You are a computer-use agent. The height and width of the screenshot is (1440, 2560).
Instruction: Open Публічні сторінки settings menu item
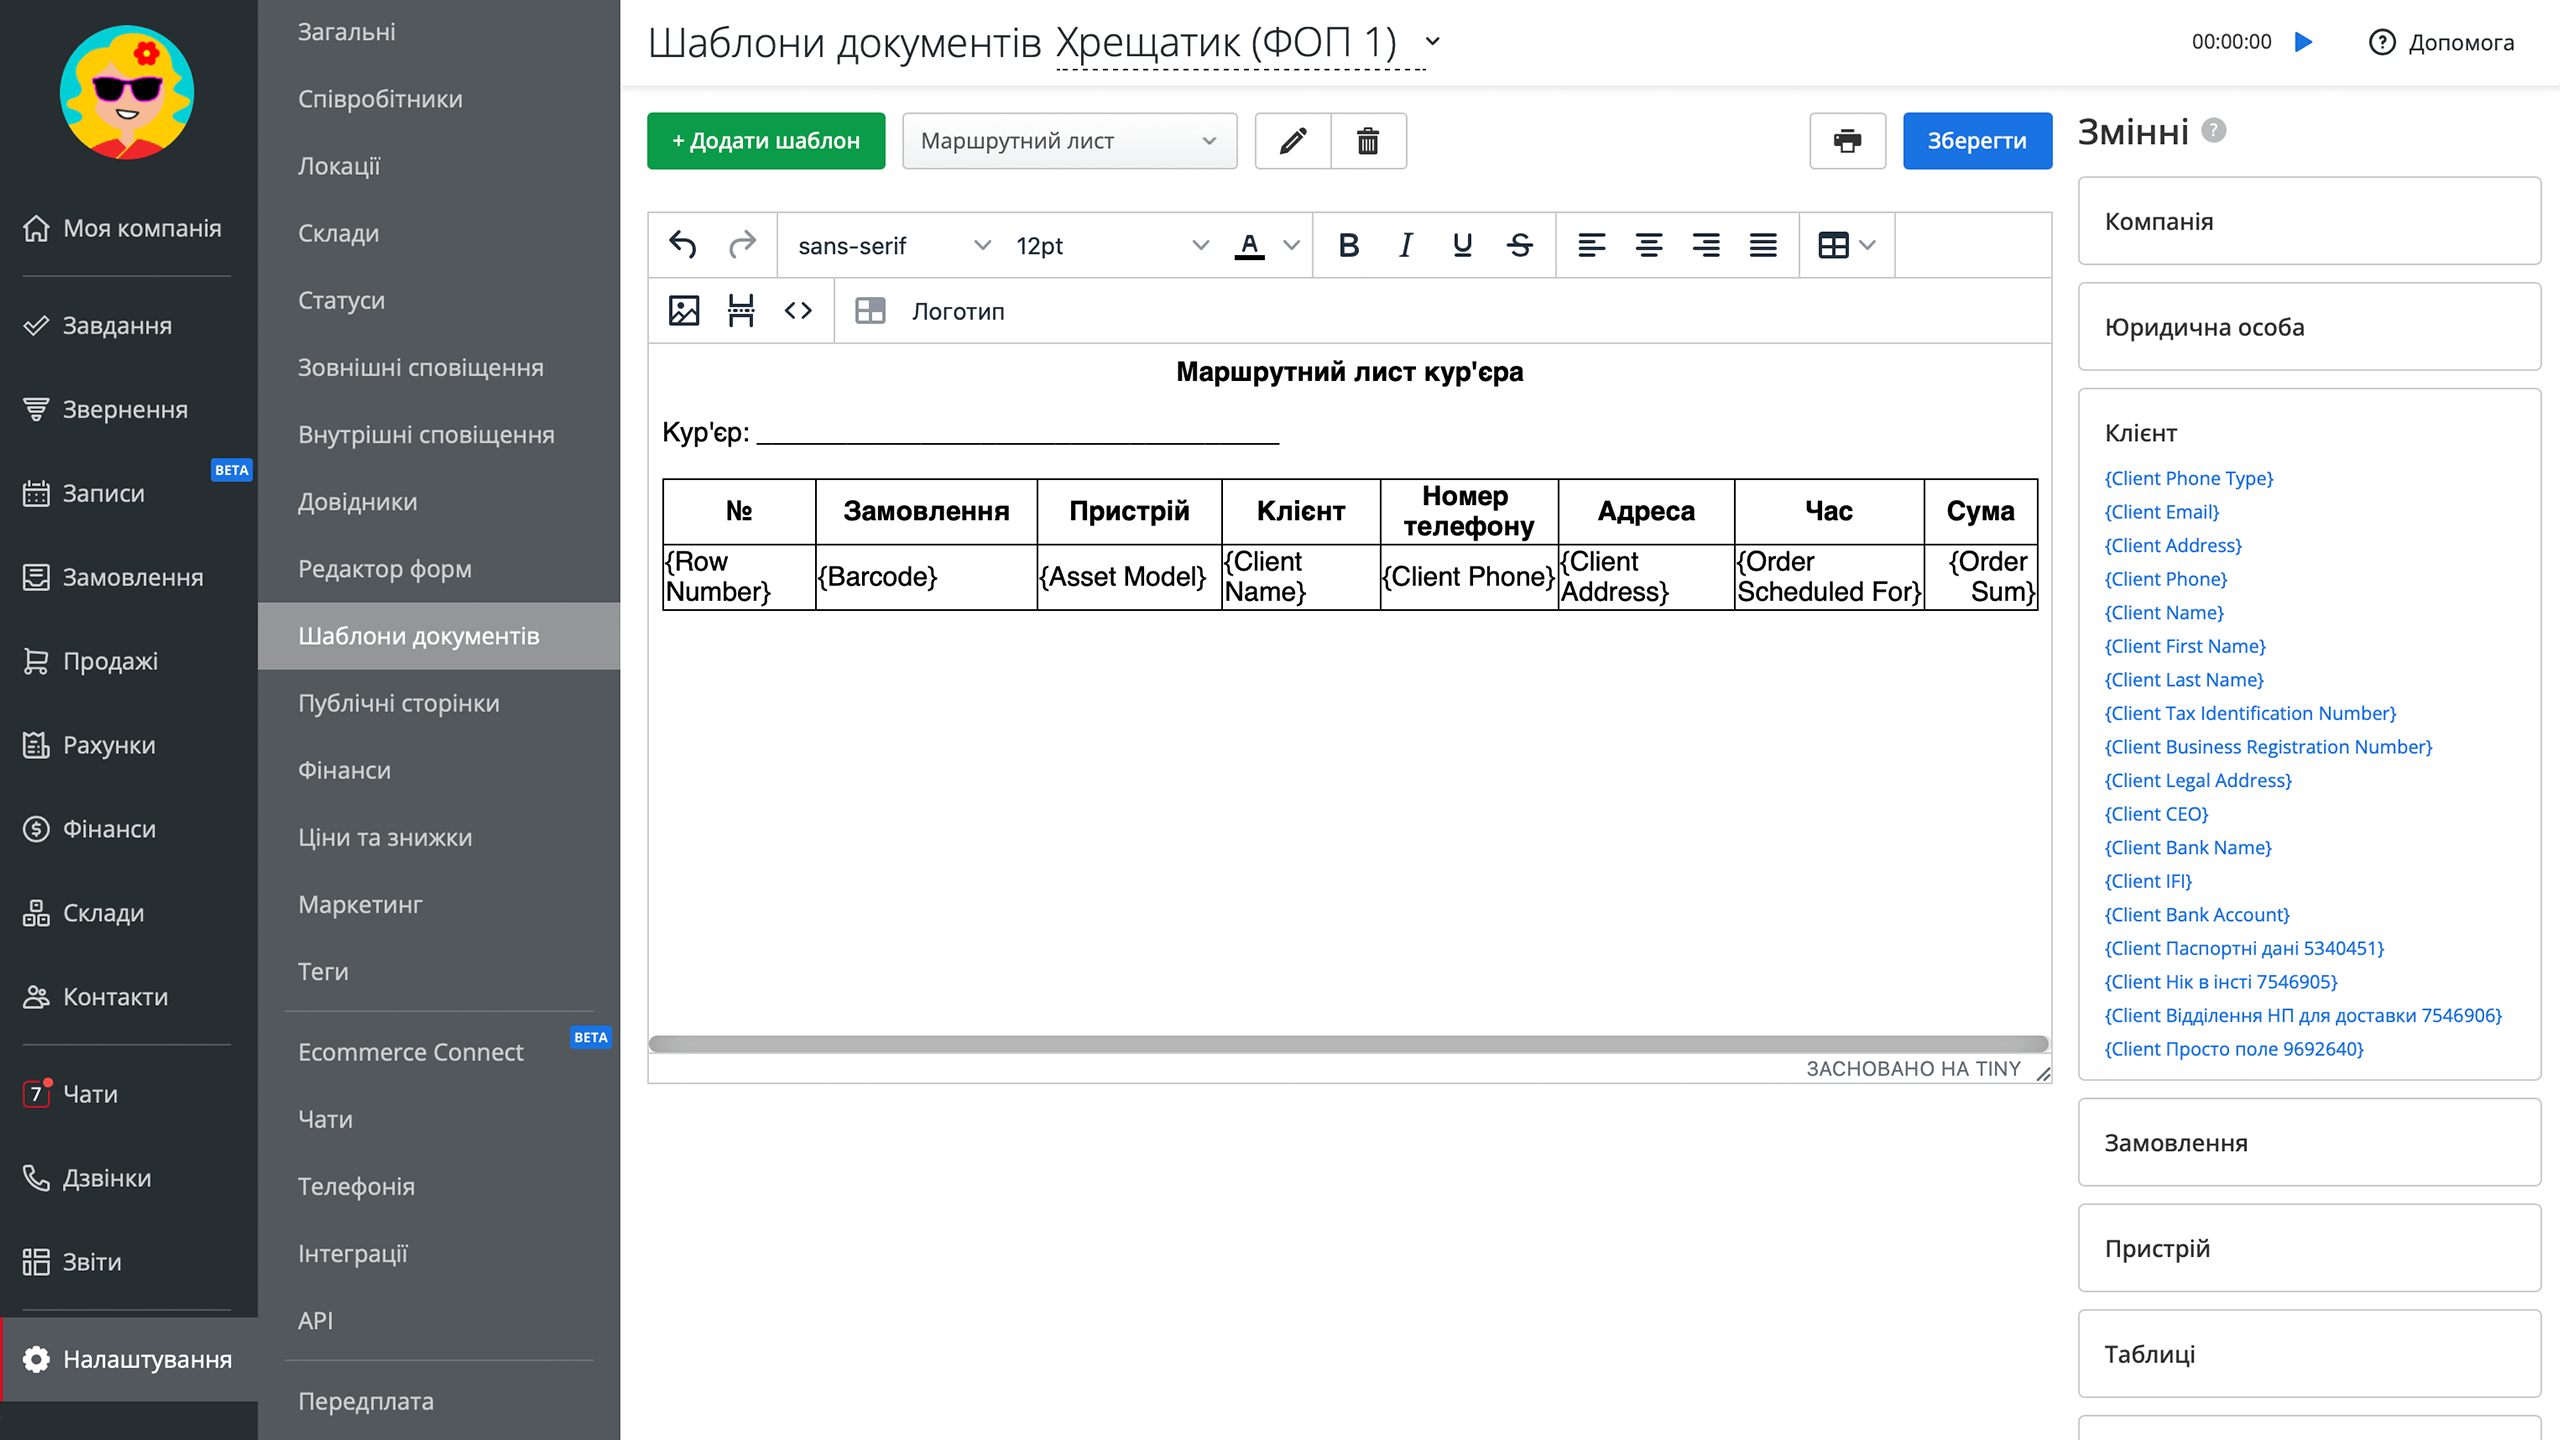tap(398, 703)
